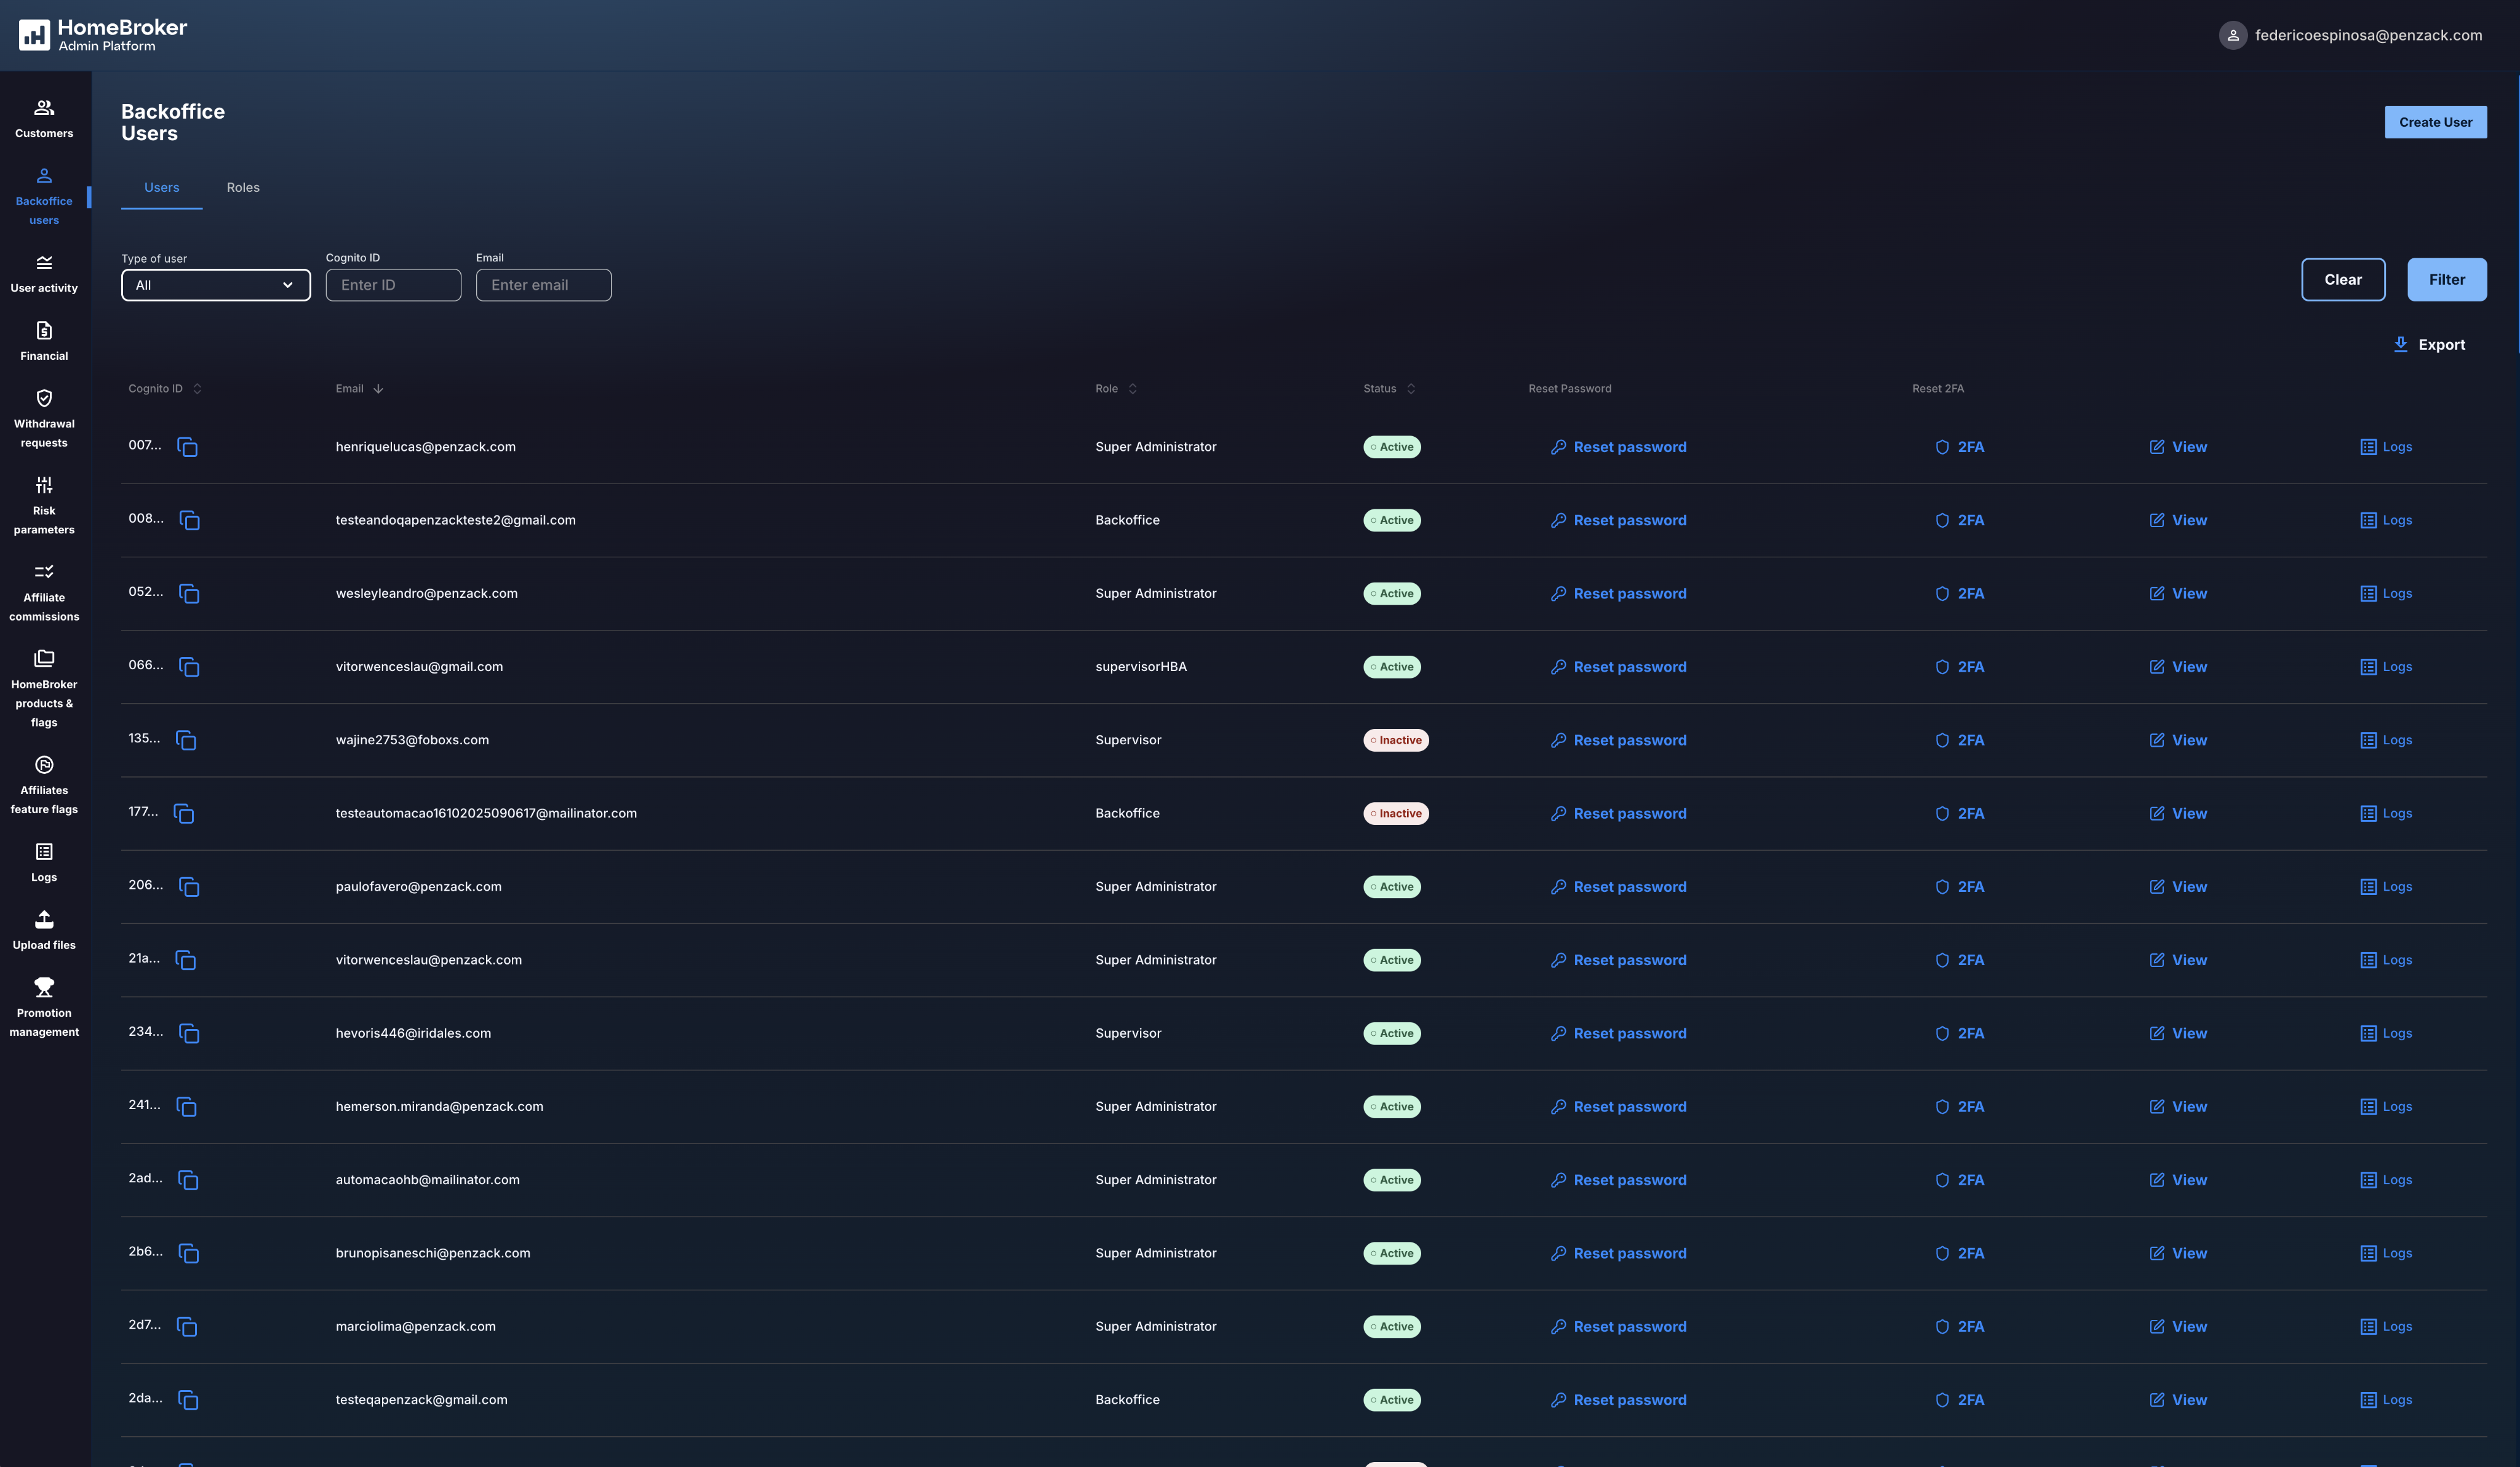Open Promotion management trophy icon
This screenshot has height=1467, width=2520.
44,988
